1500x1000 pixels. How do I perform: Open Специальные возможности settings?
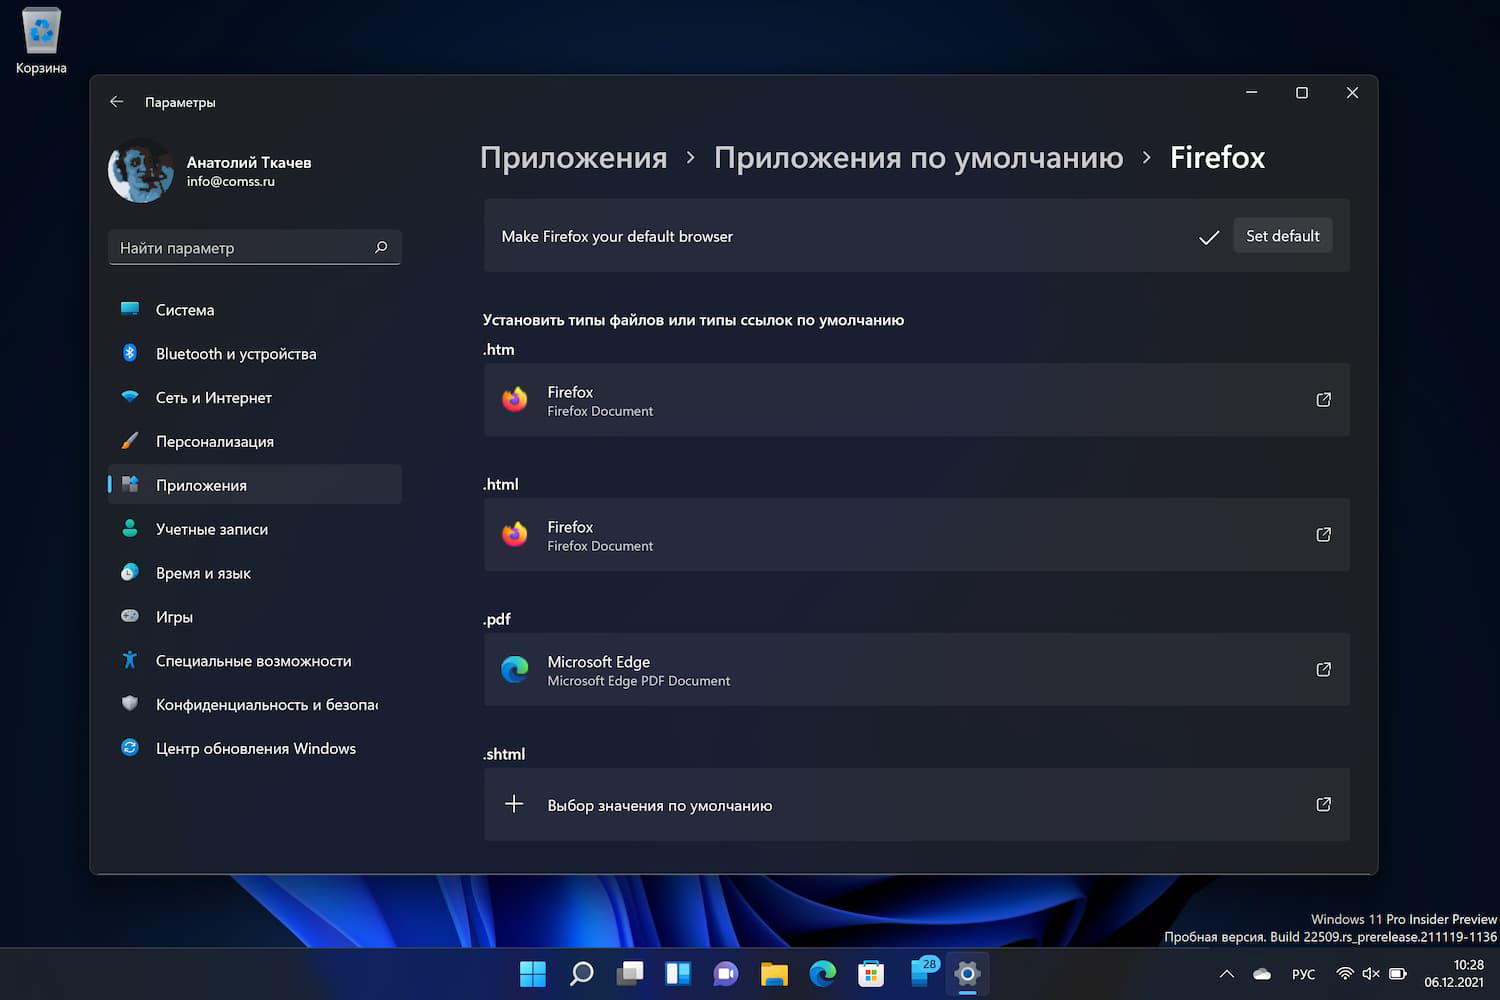[x=254, y=661]
